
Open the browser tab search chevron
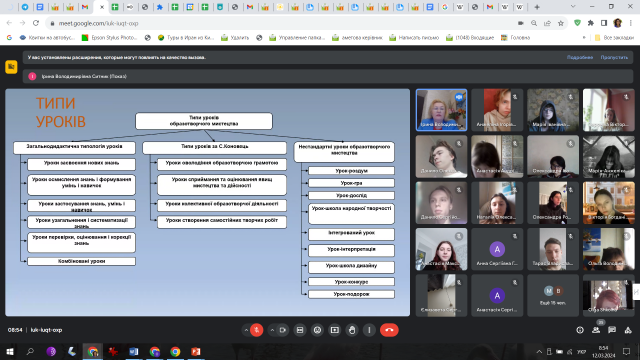click(x=573, y=7)
